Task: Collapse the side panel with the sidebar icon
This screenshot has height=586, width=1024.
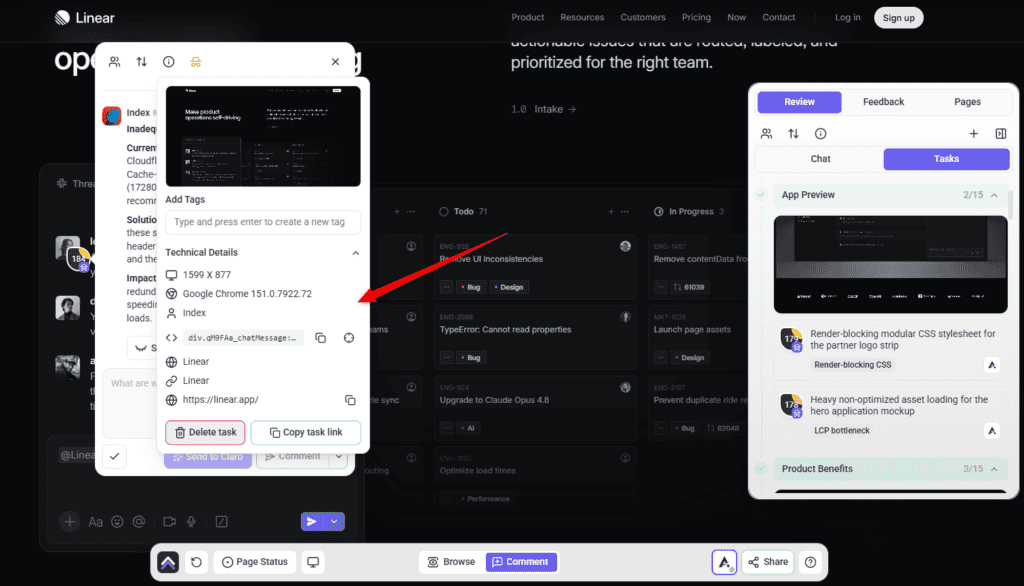Action: click(1000, 134)
